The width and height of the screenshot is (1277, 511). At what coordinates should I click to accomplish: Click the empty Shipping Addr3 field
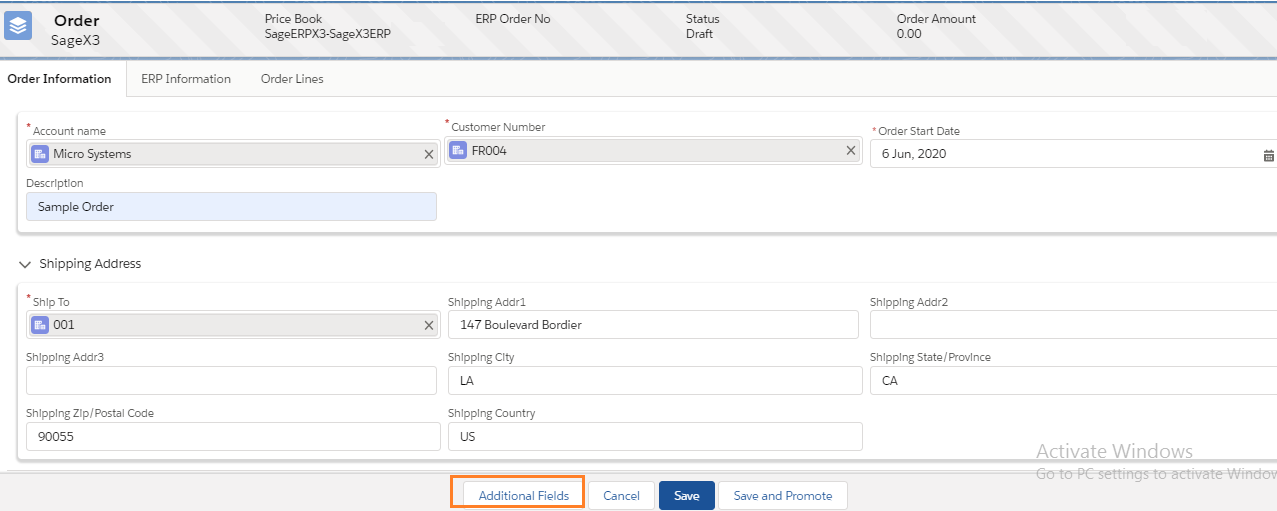(x=232, y=381)
